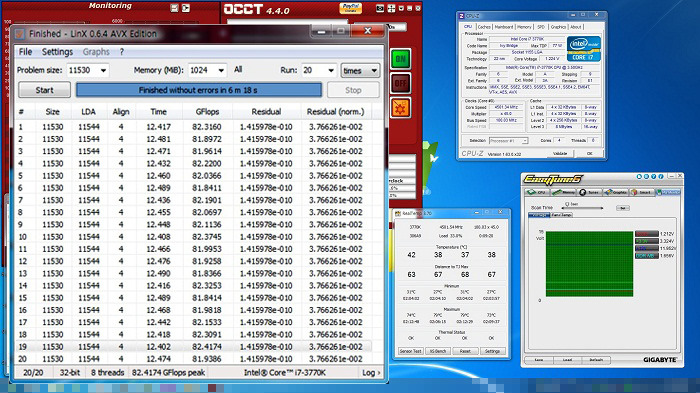Click the finished progress bar in LinX
This screenshot has height=393, width=700.
pyautogui.click(x=198, y=90)
